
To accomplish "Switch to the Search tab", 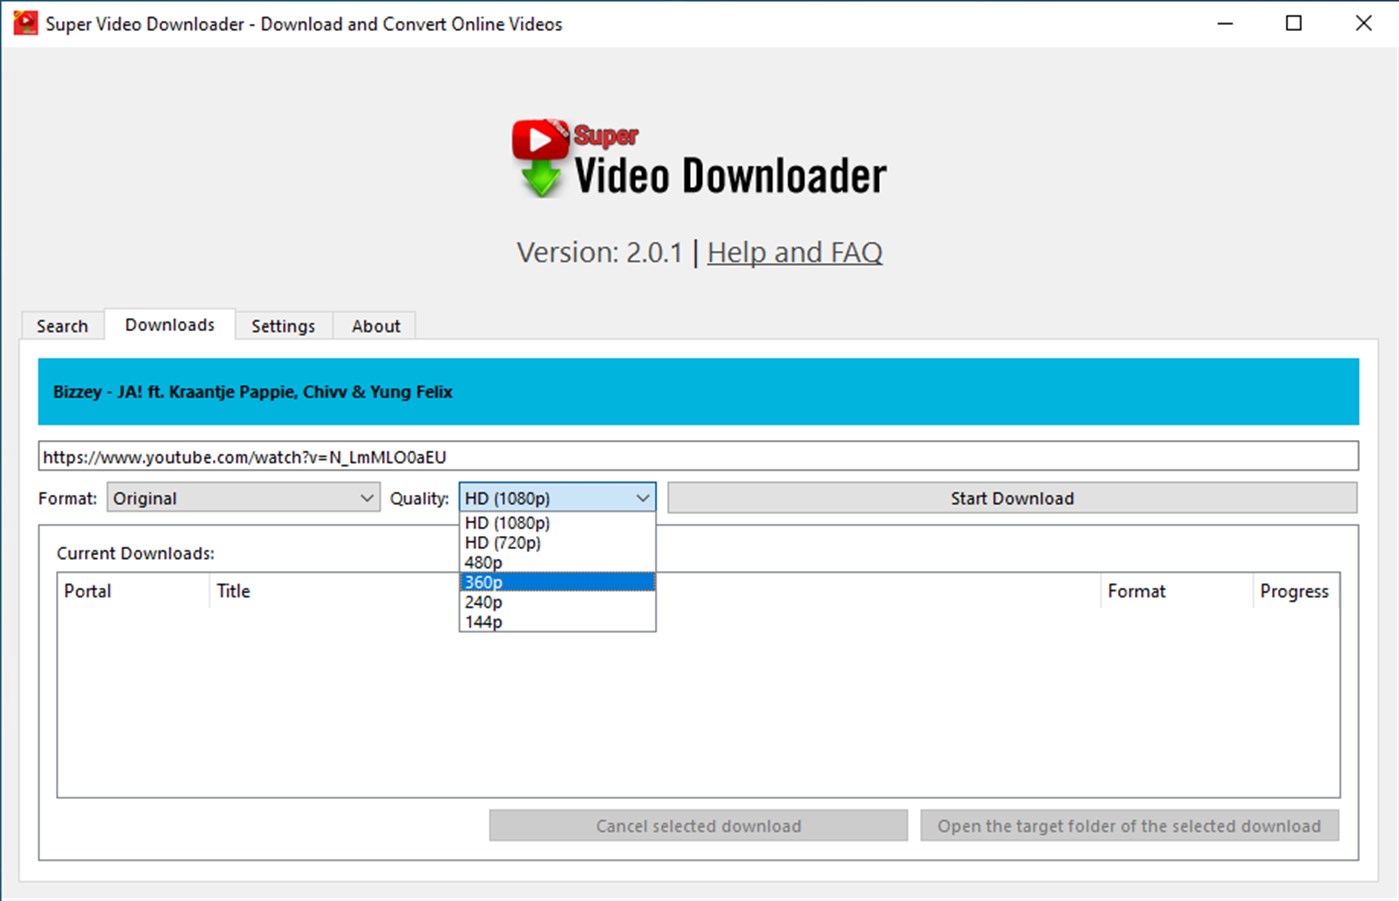I will coord(62,326).
